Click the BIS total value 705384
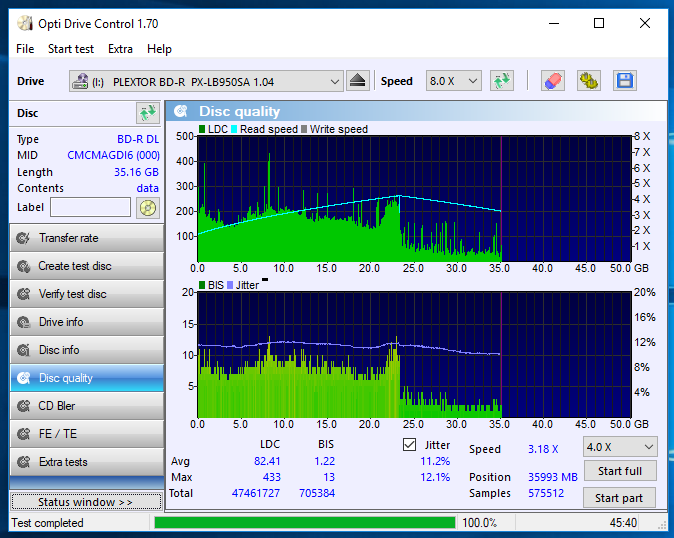 click(x=317, y=493)
